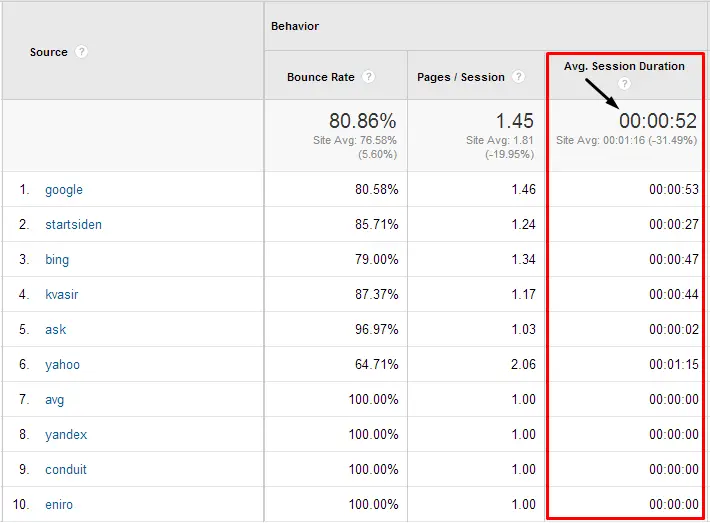Image resolution: width=710 pixels, height=523 pixels.
Task: Open help icon beside Bounce Rate
Action: (x=369, y=77)
